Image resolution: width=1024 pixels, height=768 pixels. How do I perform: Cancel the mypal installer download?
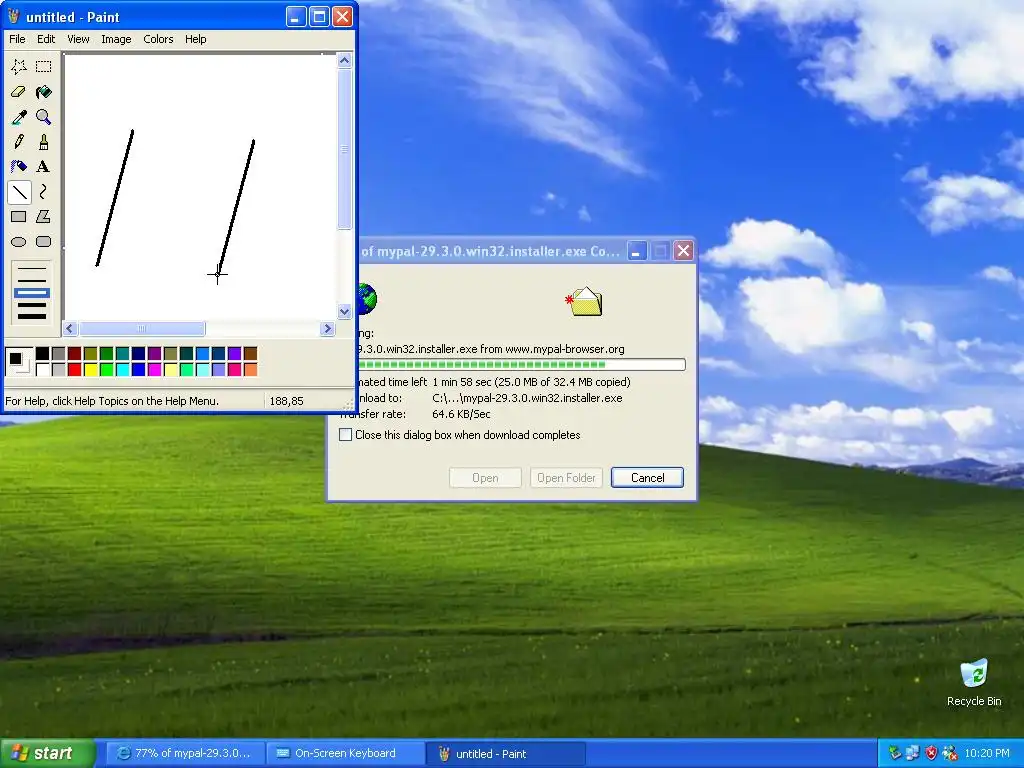647,477
